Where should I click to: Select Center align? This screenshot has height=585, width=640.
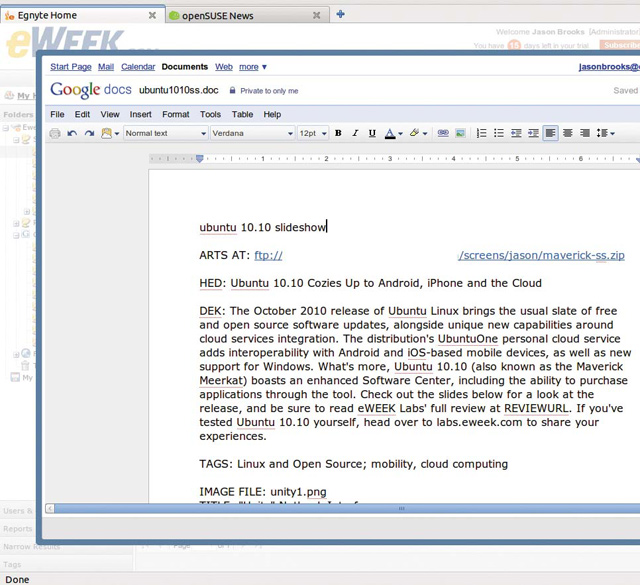pyautogui.click(x=567, y=133)
